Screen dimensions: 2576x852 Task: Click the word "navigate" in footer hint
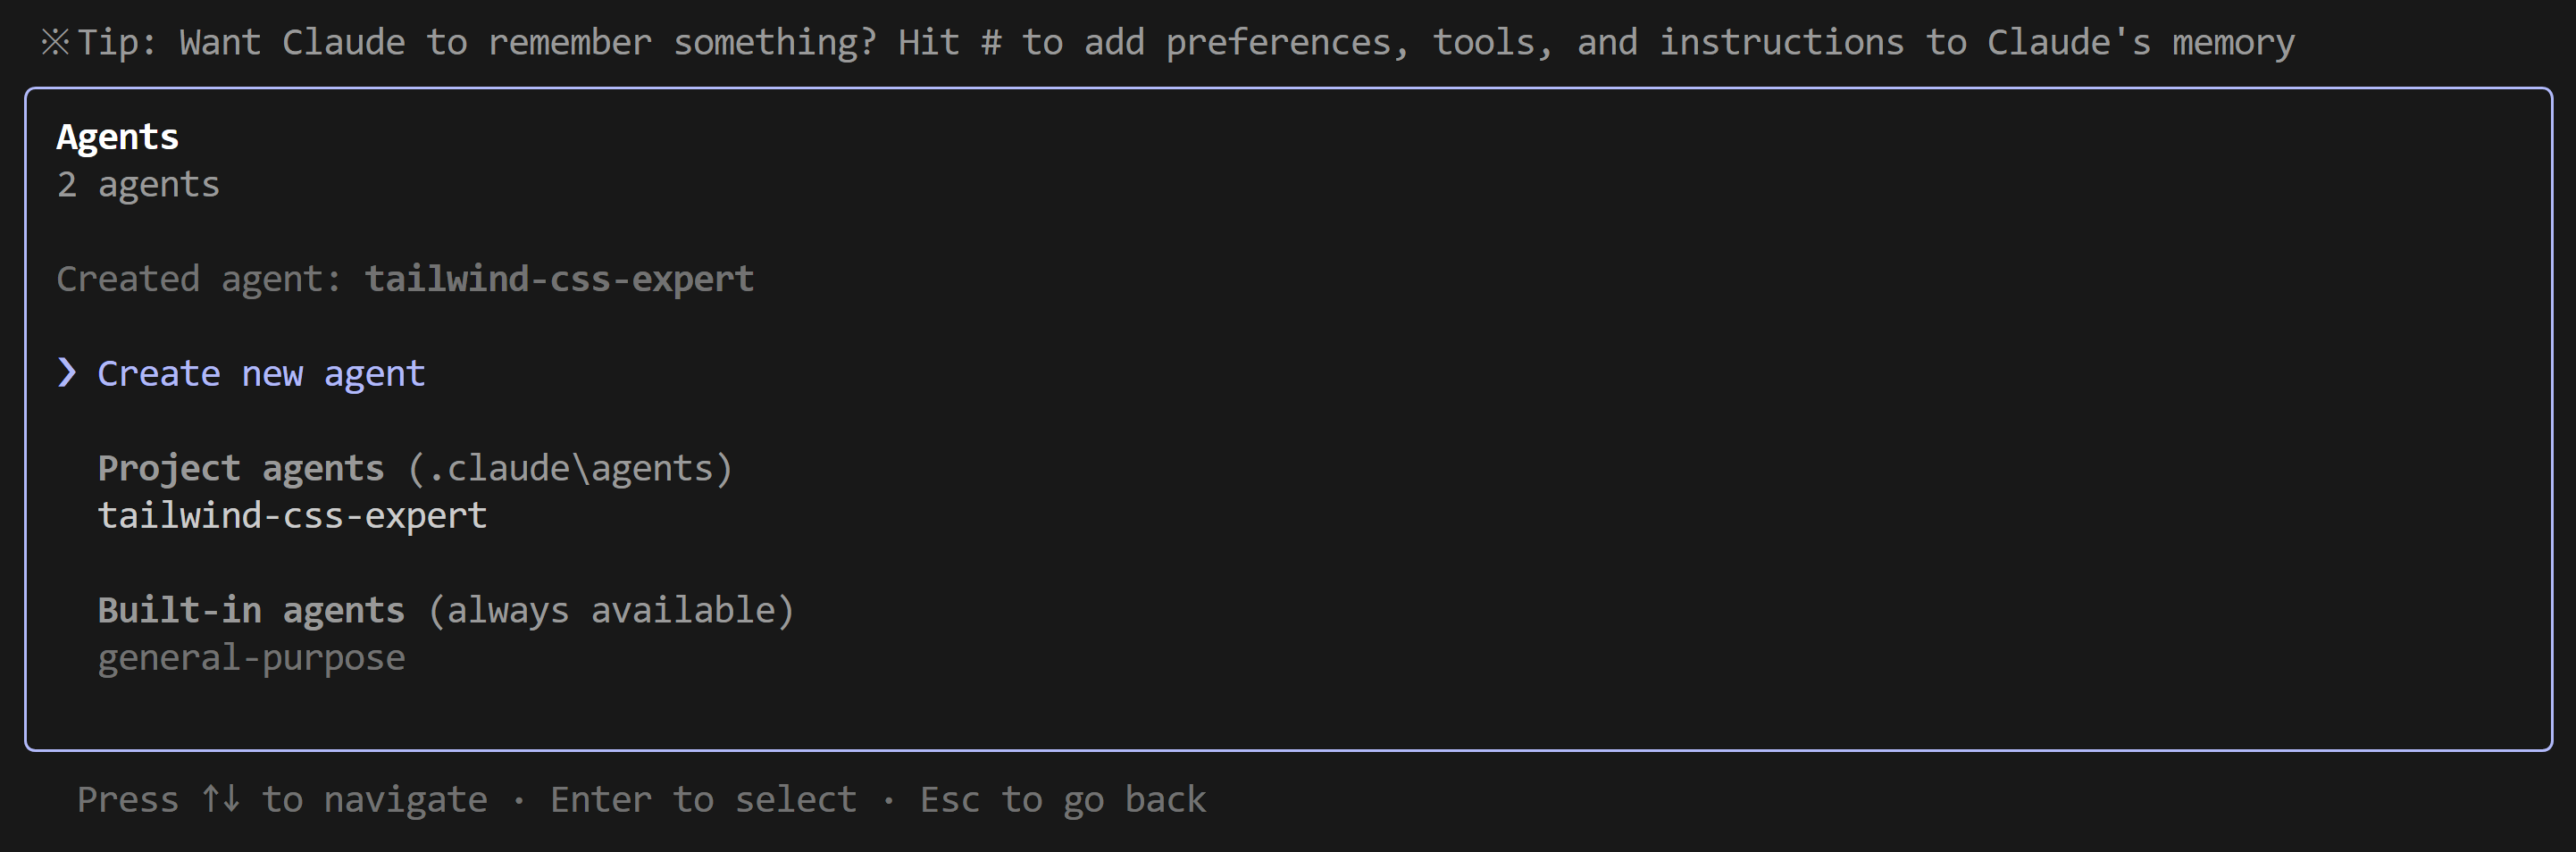coord(405,799)
